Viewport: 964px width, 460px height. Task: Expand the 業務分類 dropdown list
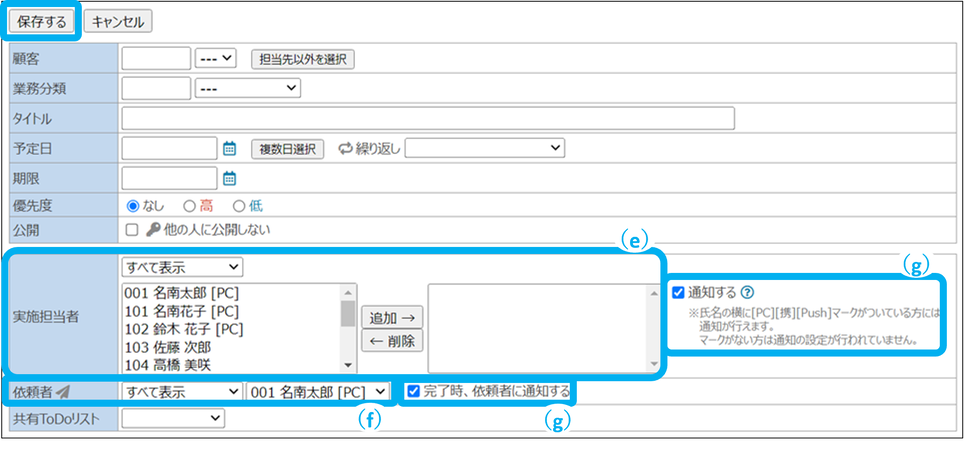tap(247, 89)
